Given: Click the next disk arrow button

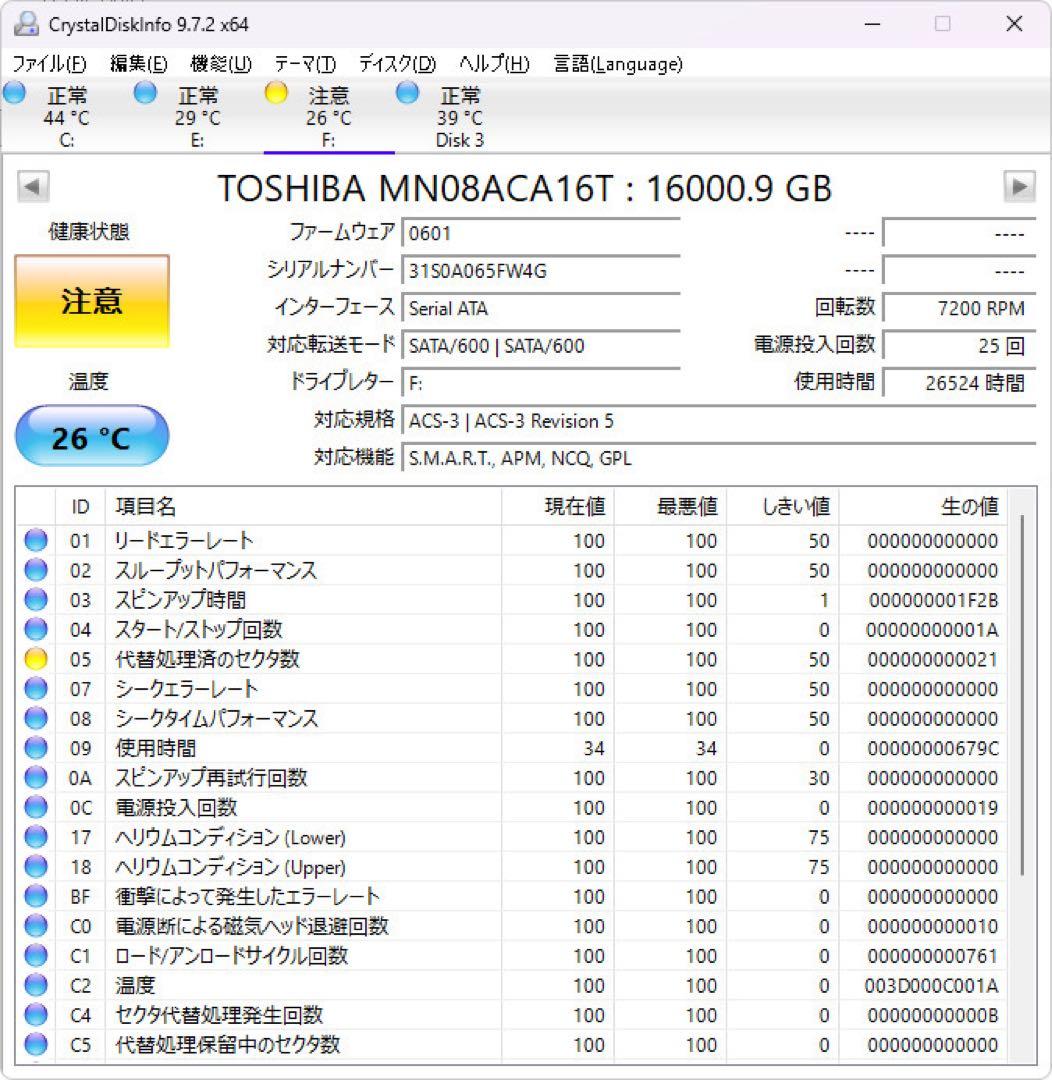Looking at the screenshot, I should pos(1019,187).
